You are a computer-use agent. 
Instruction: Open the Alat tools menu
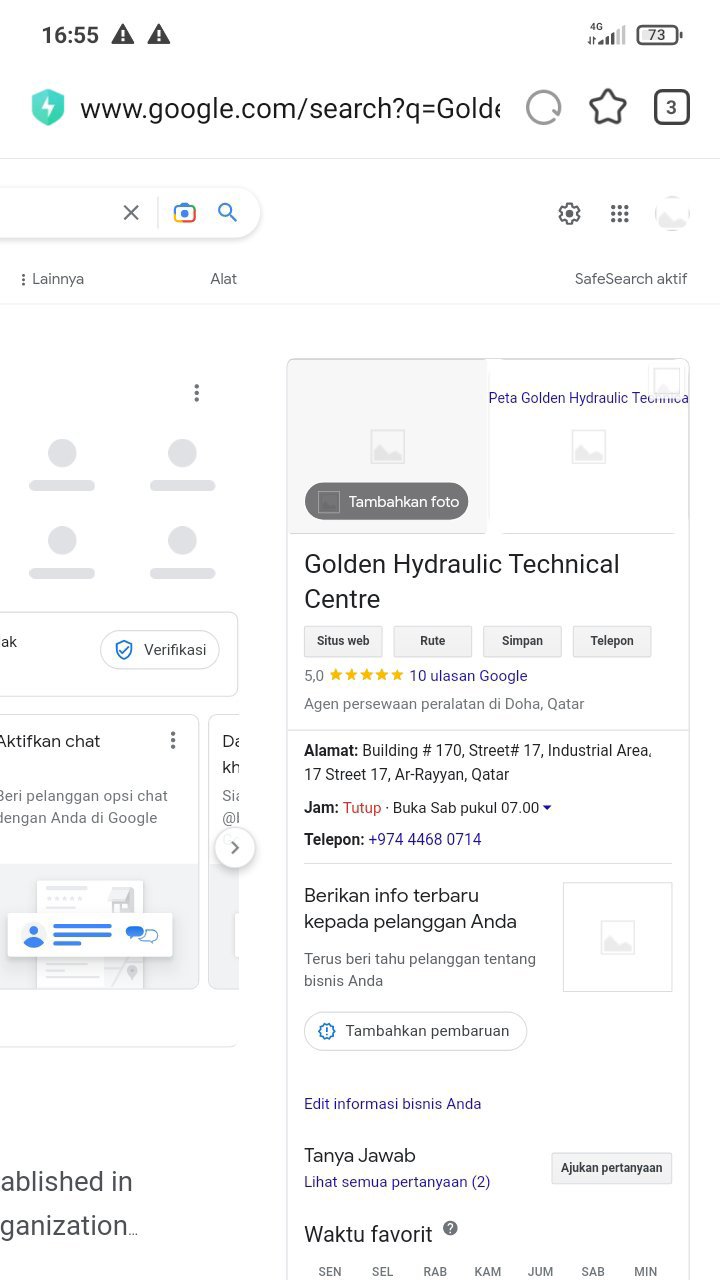click(223, 279)
